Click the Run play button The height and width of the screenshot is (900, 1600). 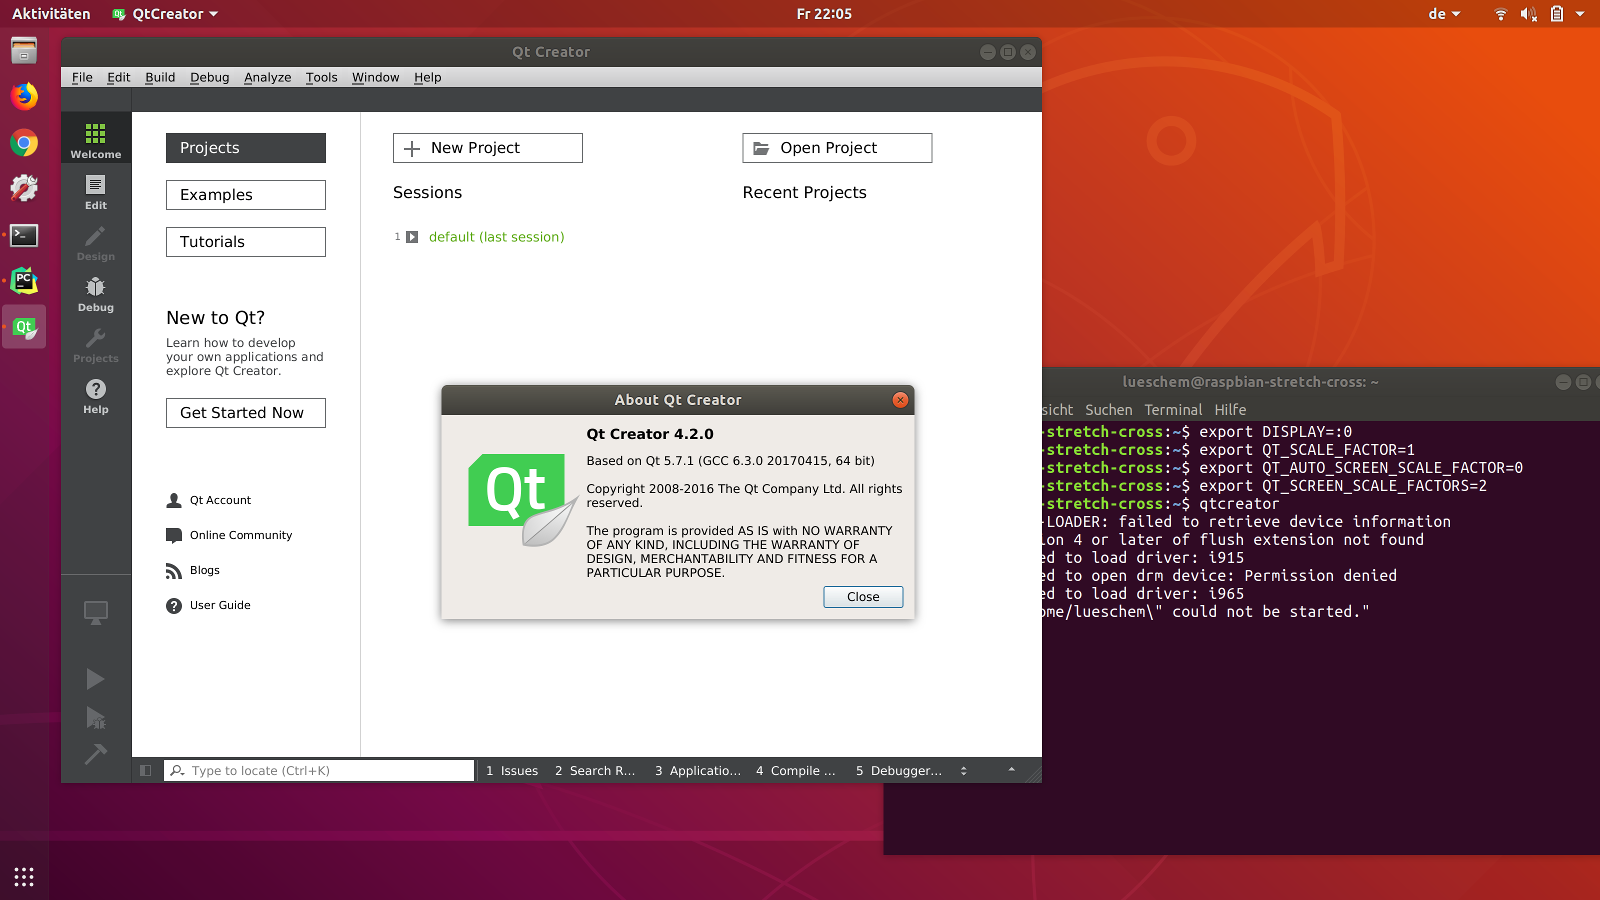point(95,679)
